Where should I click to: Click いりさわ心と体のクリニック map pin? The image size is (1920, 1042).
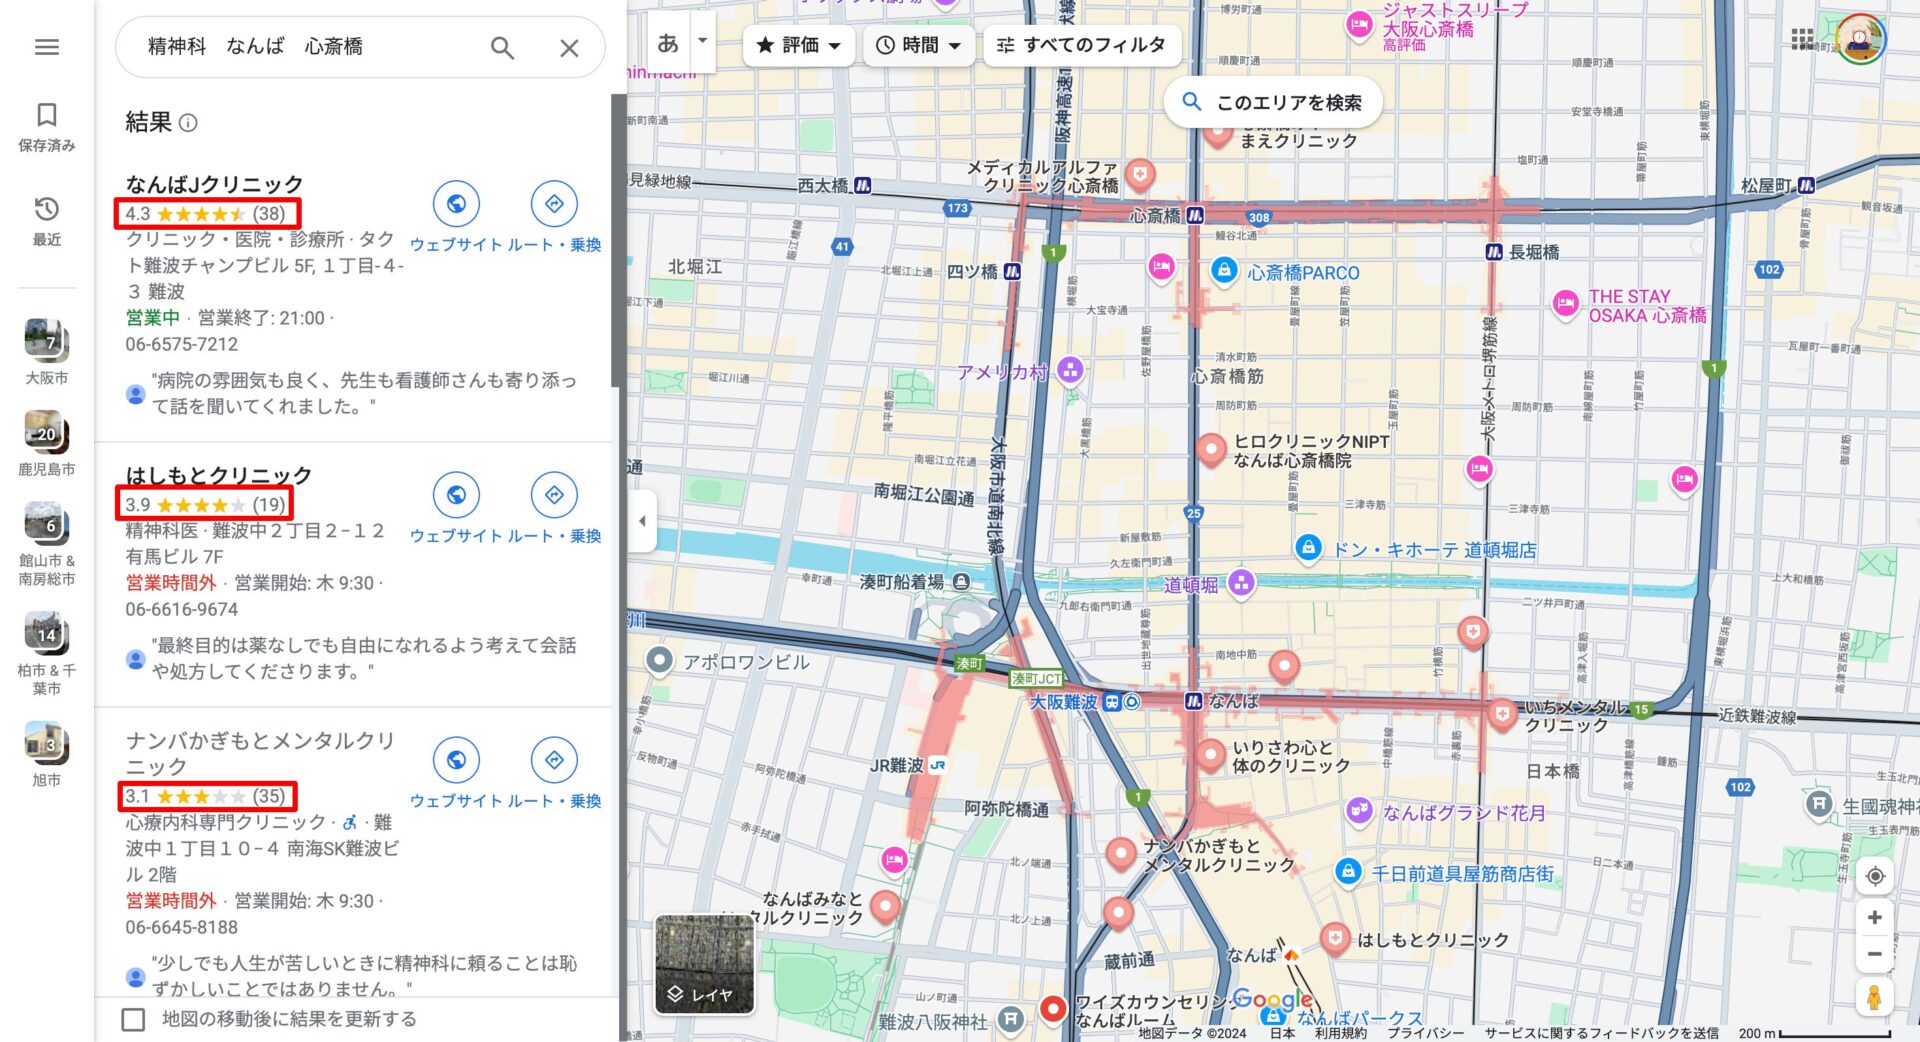tap(1210, 755)
